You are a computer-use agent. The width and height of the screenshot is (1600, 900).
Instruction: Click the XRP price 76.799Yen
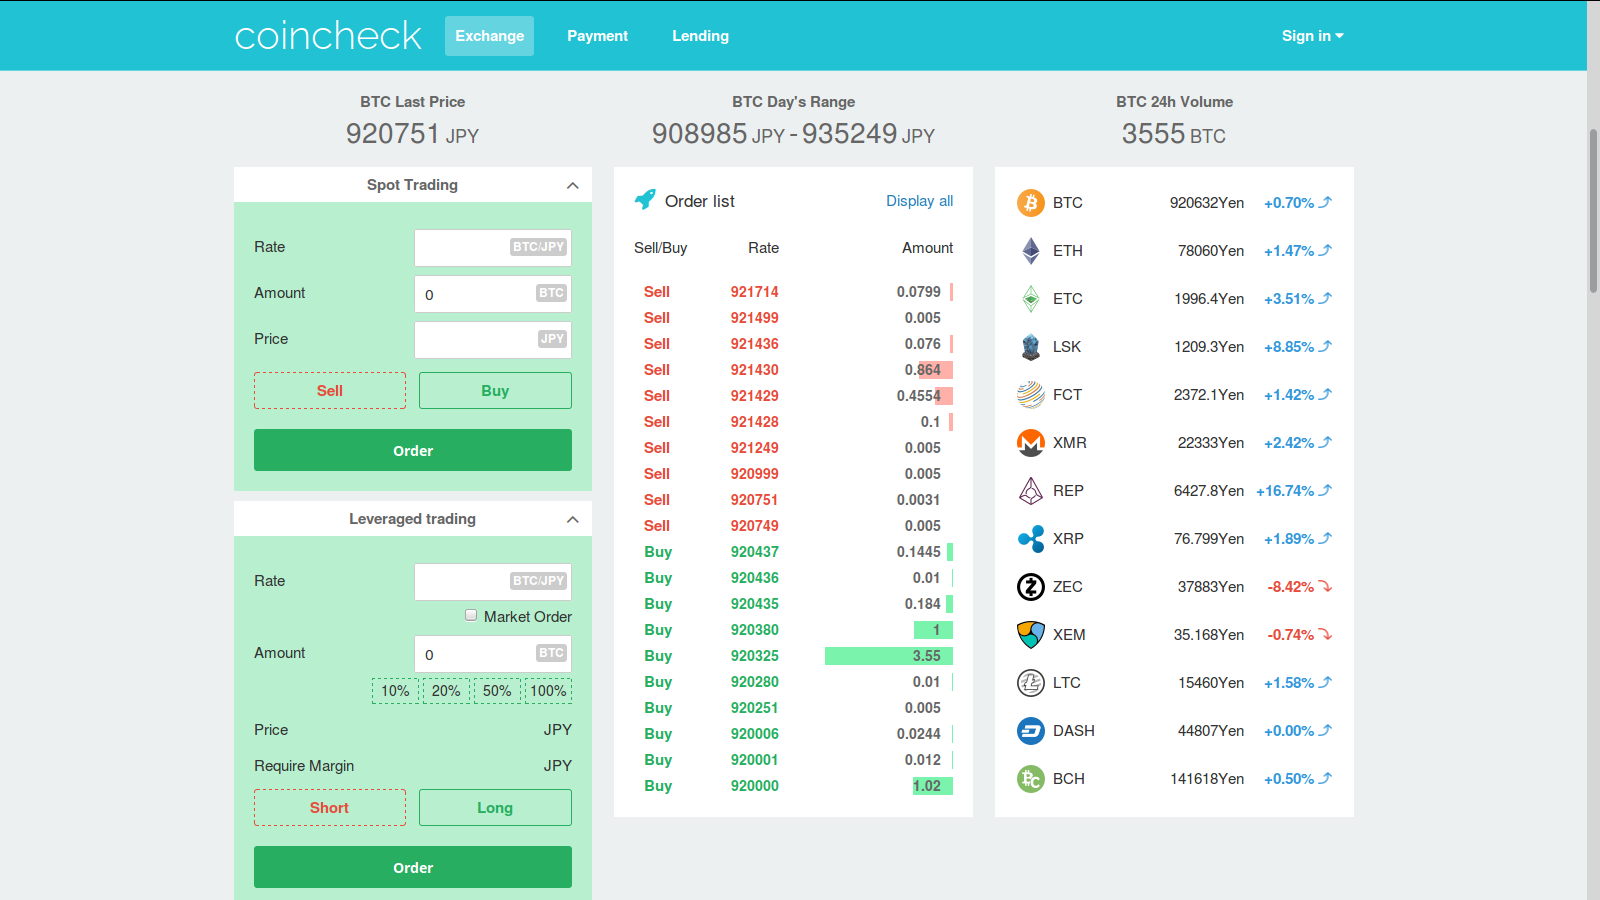[1209, 539]
